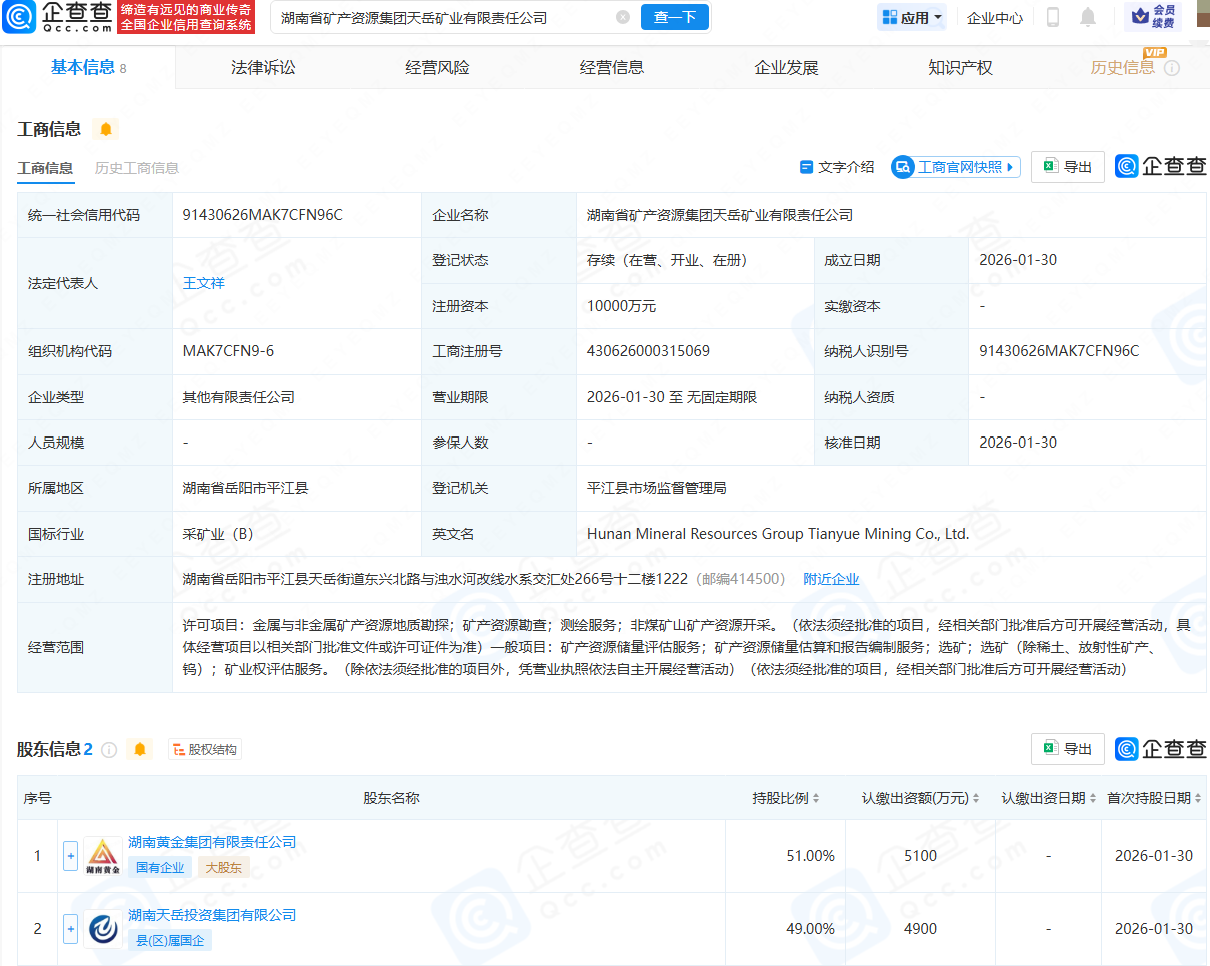Viewport: 1210px width, 966px height.
Task: Click Hunan Gold Group shareholder logo
Action: point(102,856)
